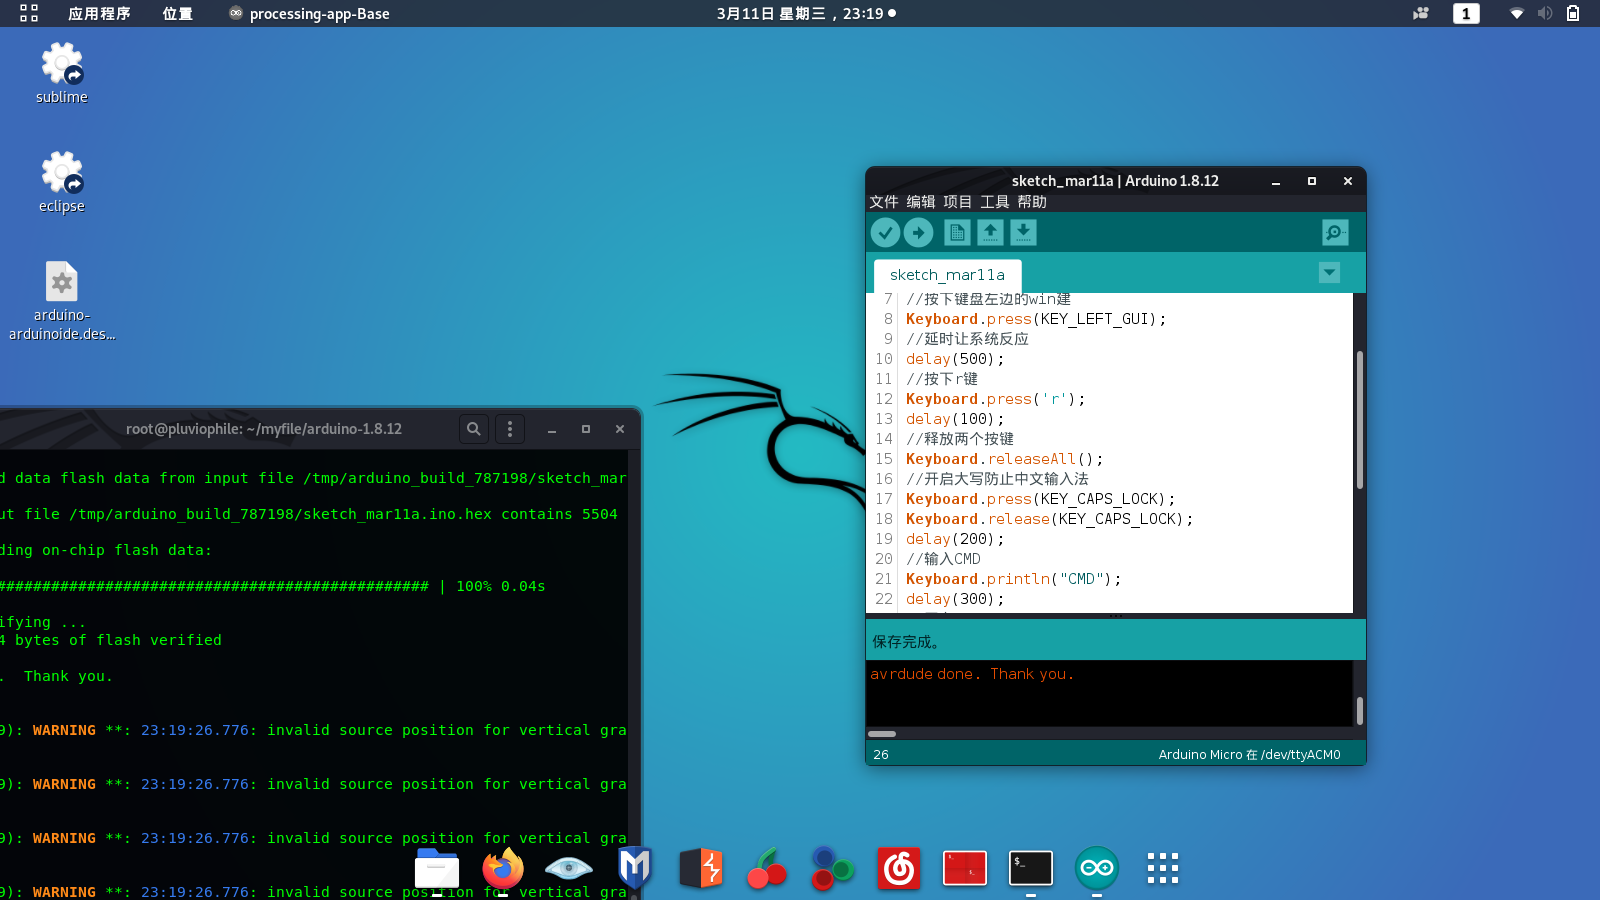Launch Metasploit from the dock
Viewport: 1600px width, 900px height.
pyautogui.click(x=635, y=868)
